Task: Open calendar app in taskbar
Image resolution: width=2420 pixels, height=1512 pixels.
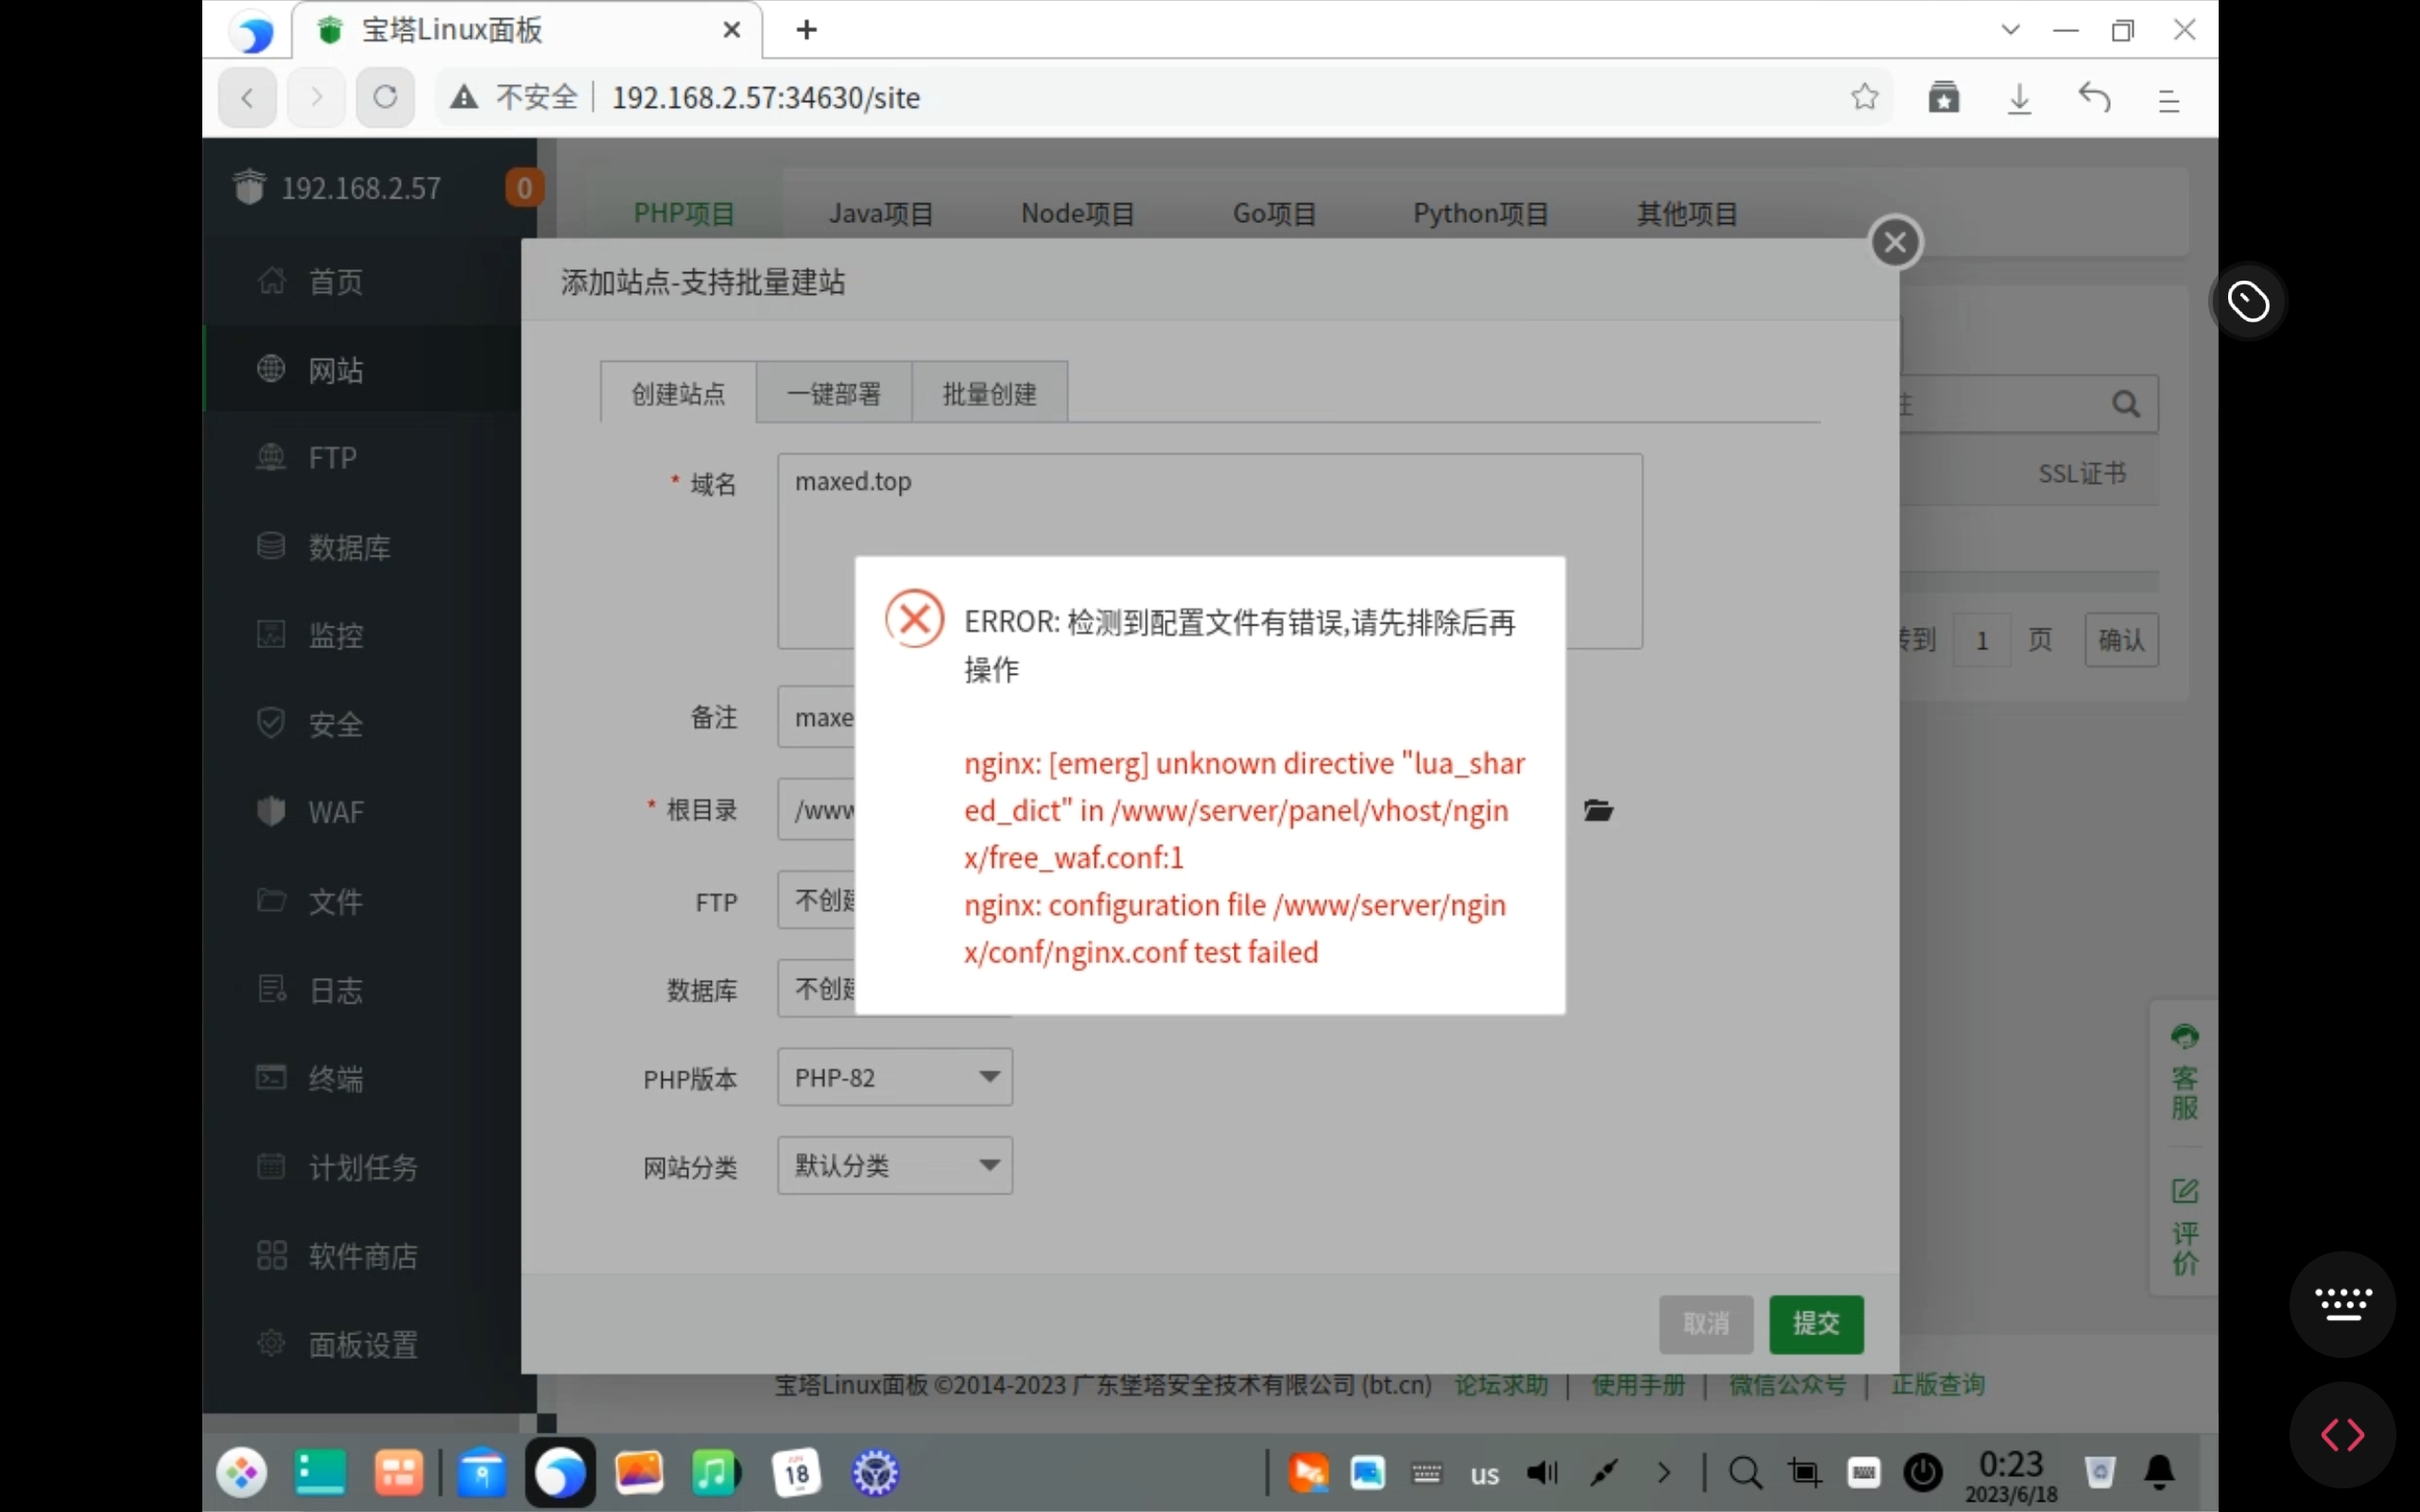Action: [797, 1472]
